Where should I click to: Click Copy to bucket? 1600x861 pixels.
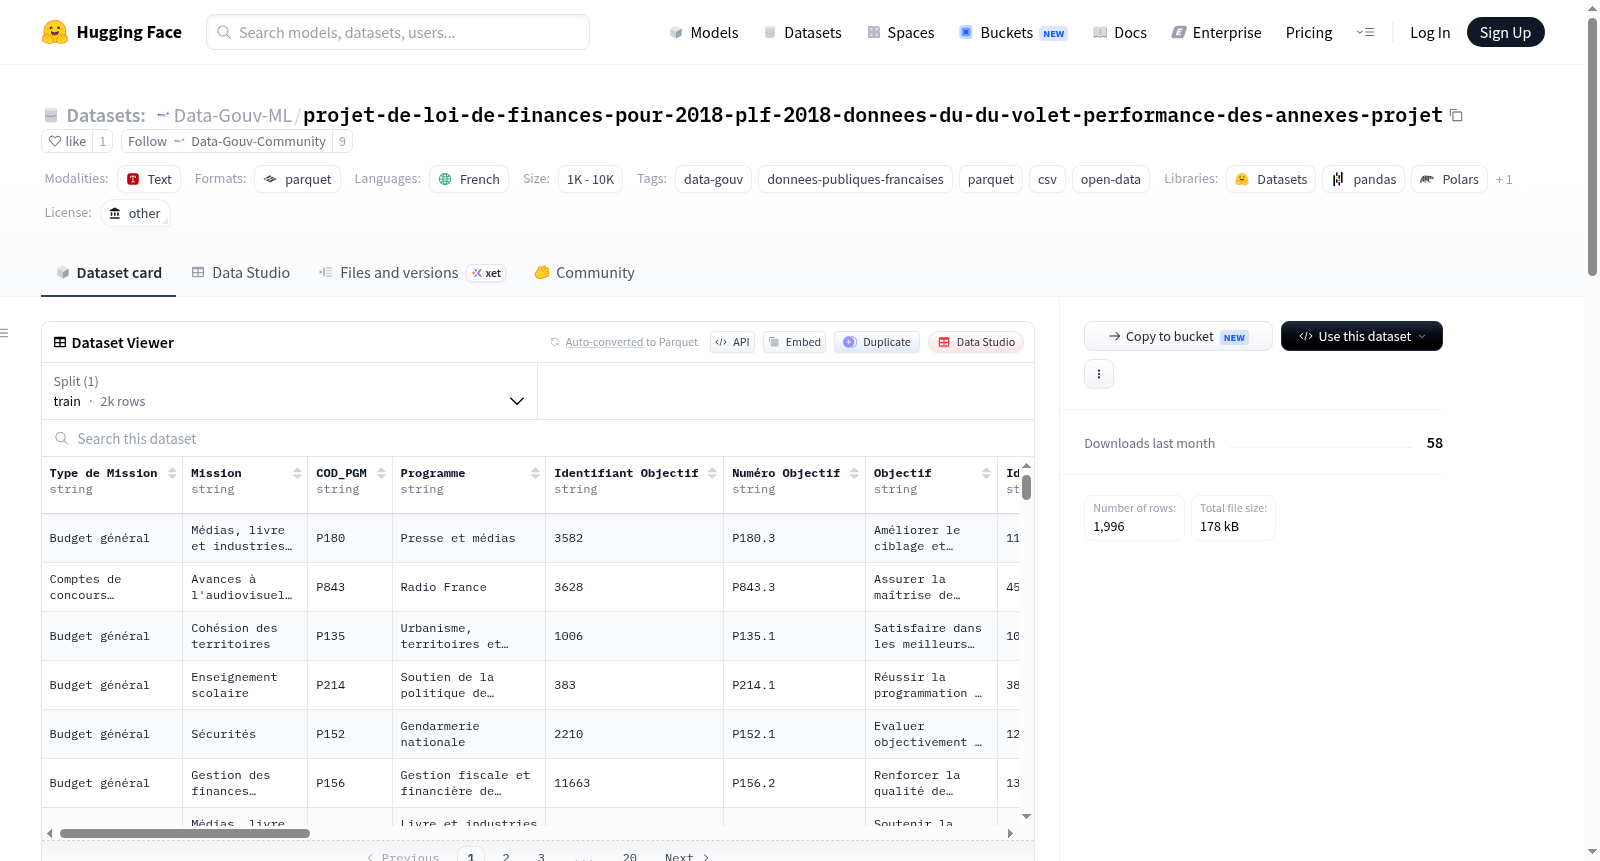point(1178,336)
